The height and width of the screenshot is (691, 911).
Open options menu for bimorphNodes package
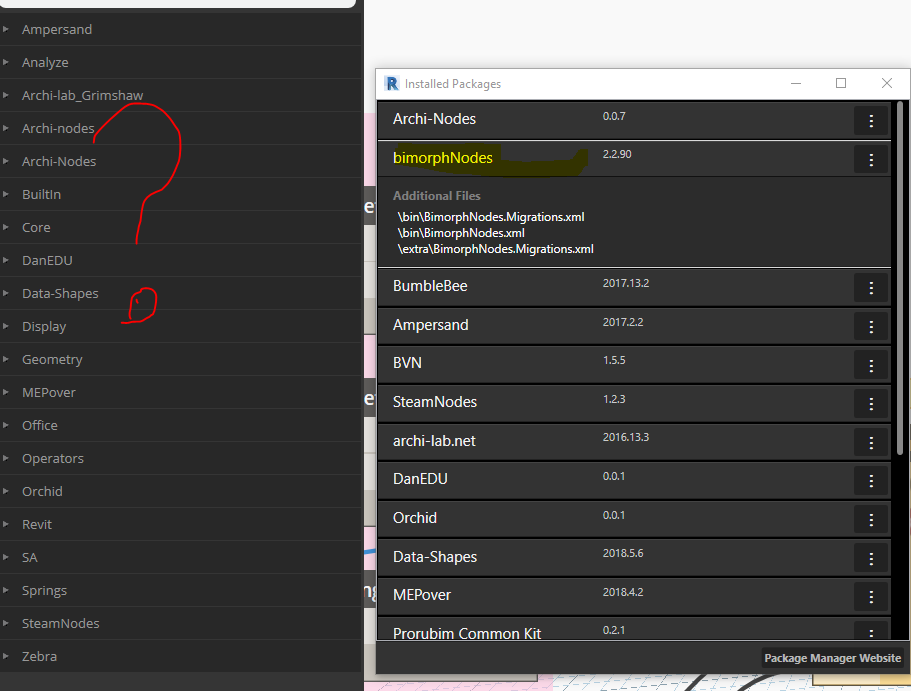[x=870, y=160]
